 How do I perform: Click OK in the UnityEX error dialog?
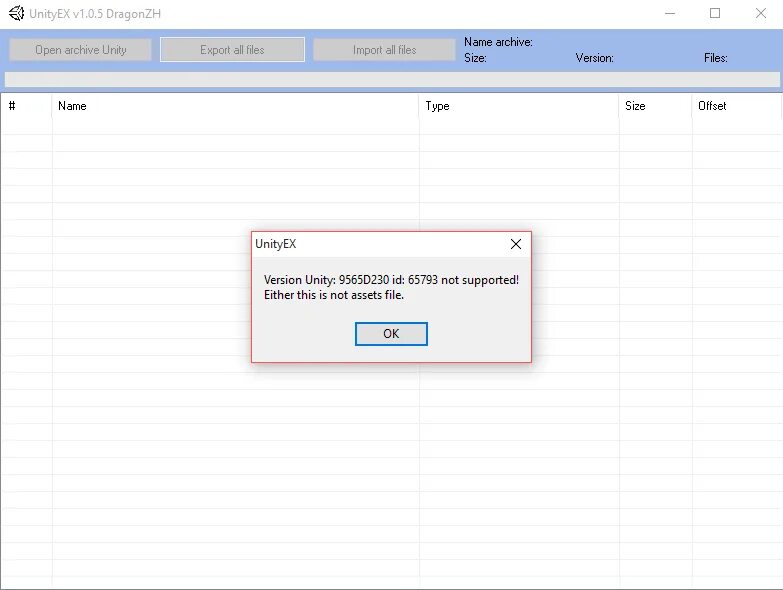pyautogui.click(x=391, y=333)
